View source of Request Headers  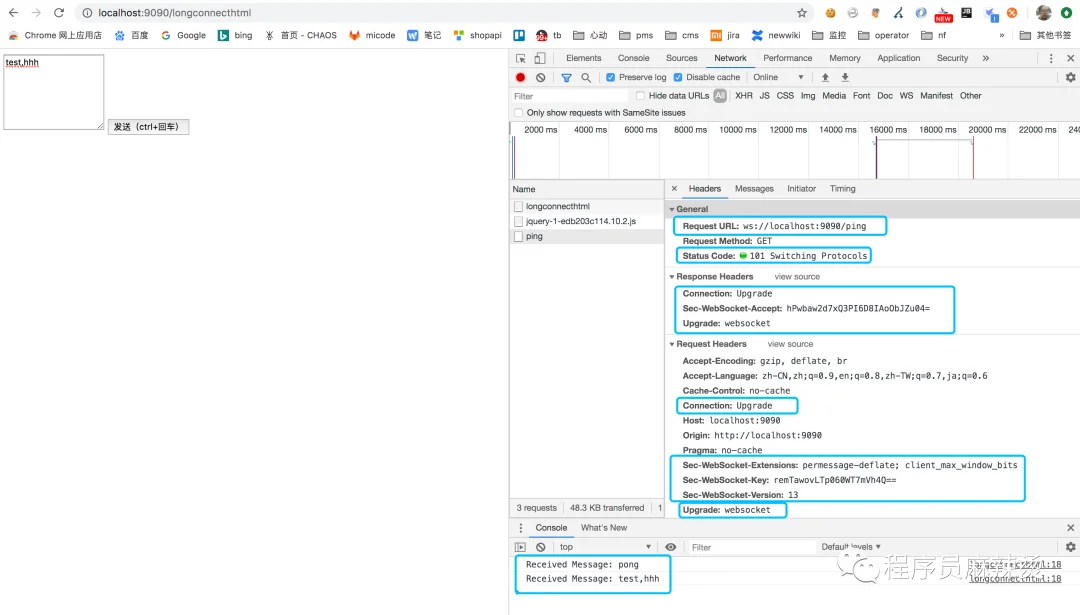tap(790, 344)
